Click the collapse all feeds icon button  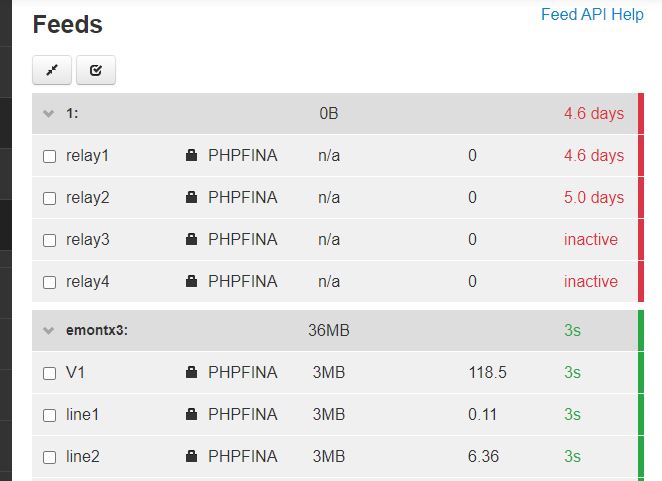click(x=52, y=70)
